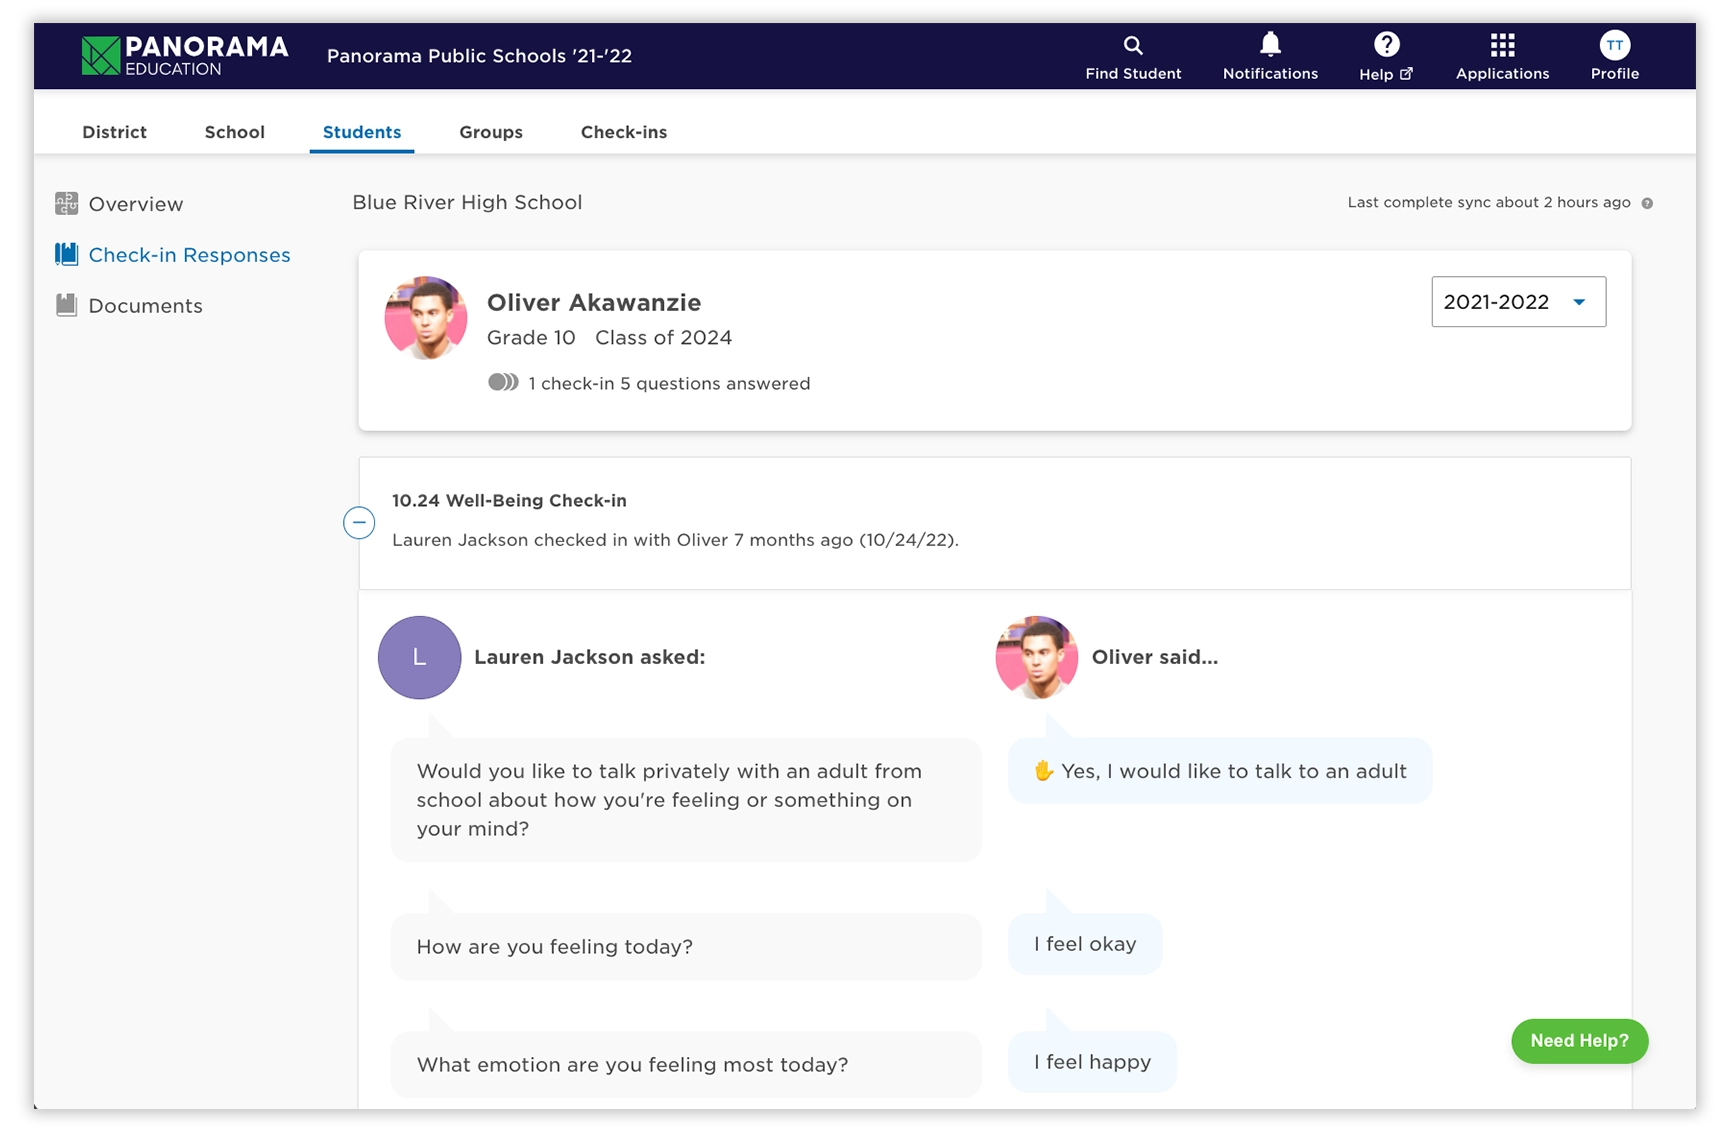
Task: Open Documents in the sidebar
Action: pyautogui.click(x=145, y=306)
